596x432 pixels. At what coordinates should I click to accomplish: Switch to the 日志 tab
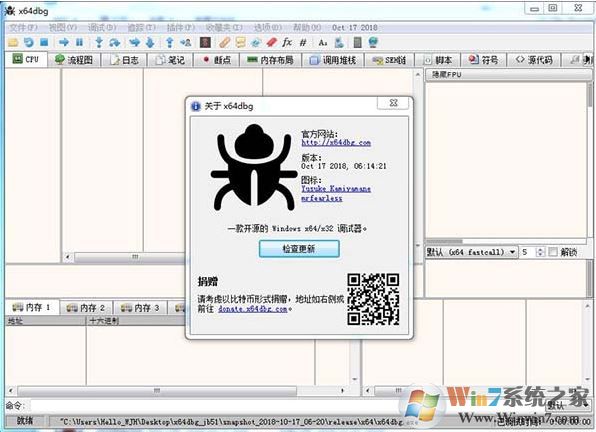pos(125,60)
